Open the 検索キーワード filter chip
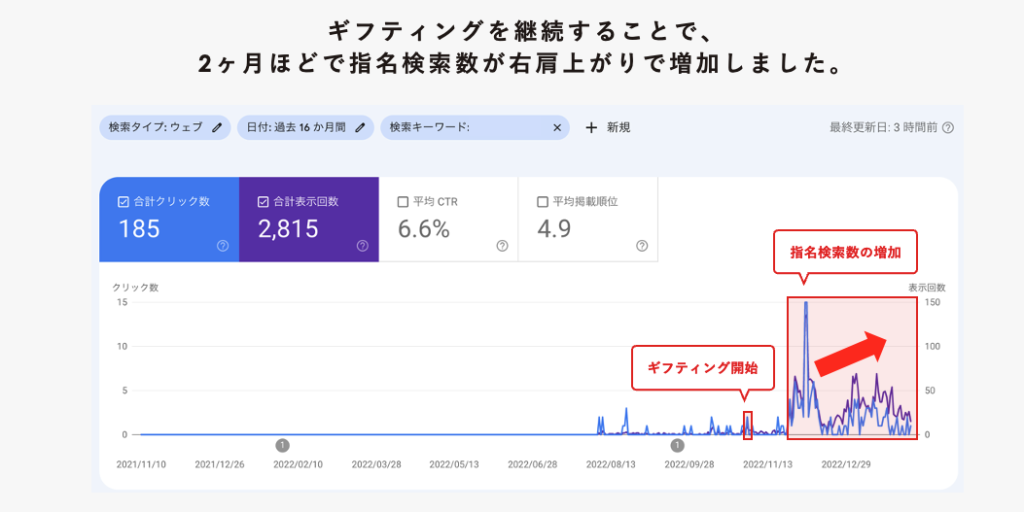Image resolution: width=1024 pixels, height=512 pixels. coord(465,128)
